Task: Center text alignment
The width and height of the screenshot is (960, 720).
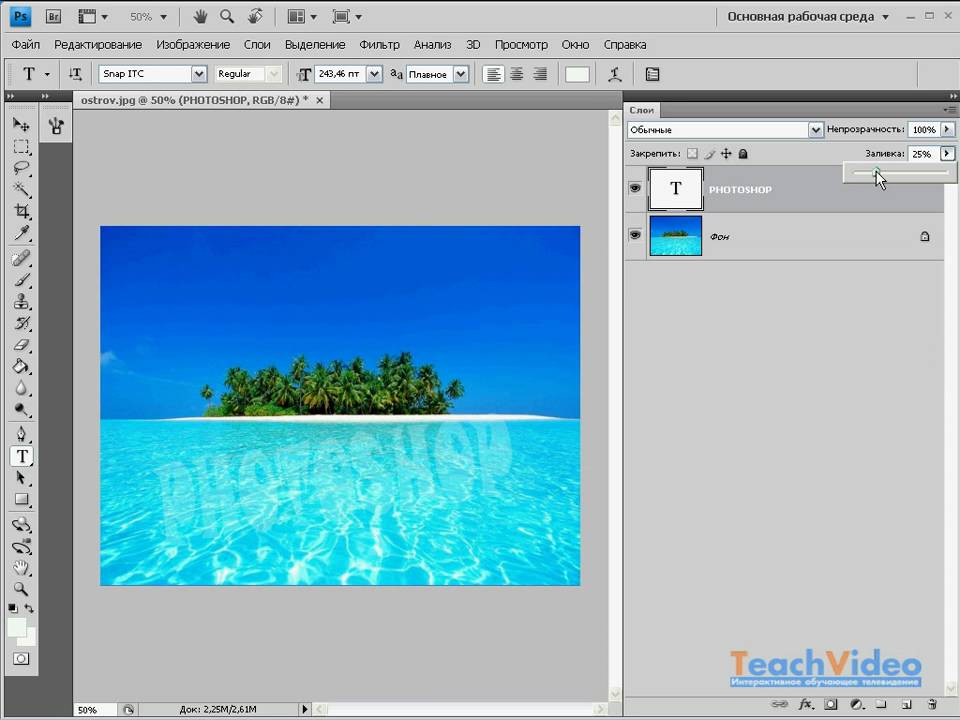Action: pyautogui.click(x=517, y=74)
